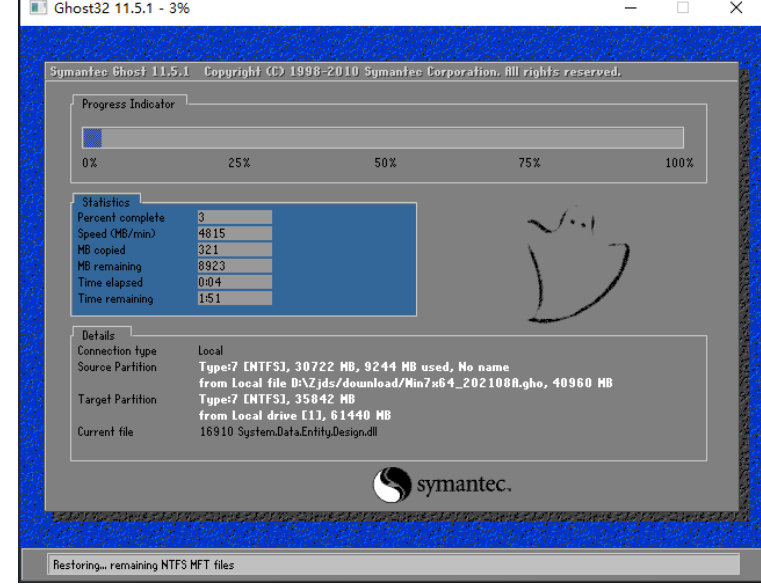
Task: Click 'from Local drive [1], 61440 MB'
Action: coord(295,416)
